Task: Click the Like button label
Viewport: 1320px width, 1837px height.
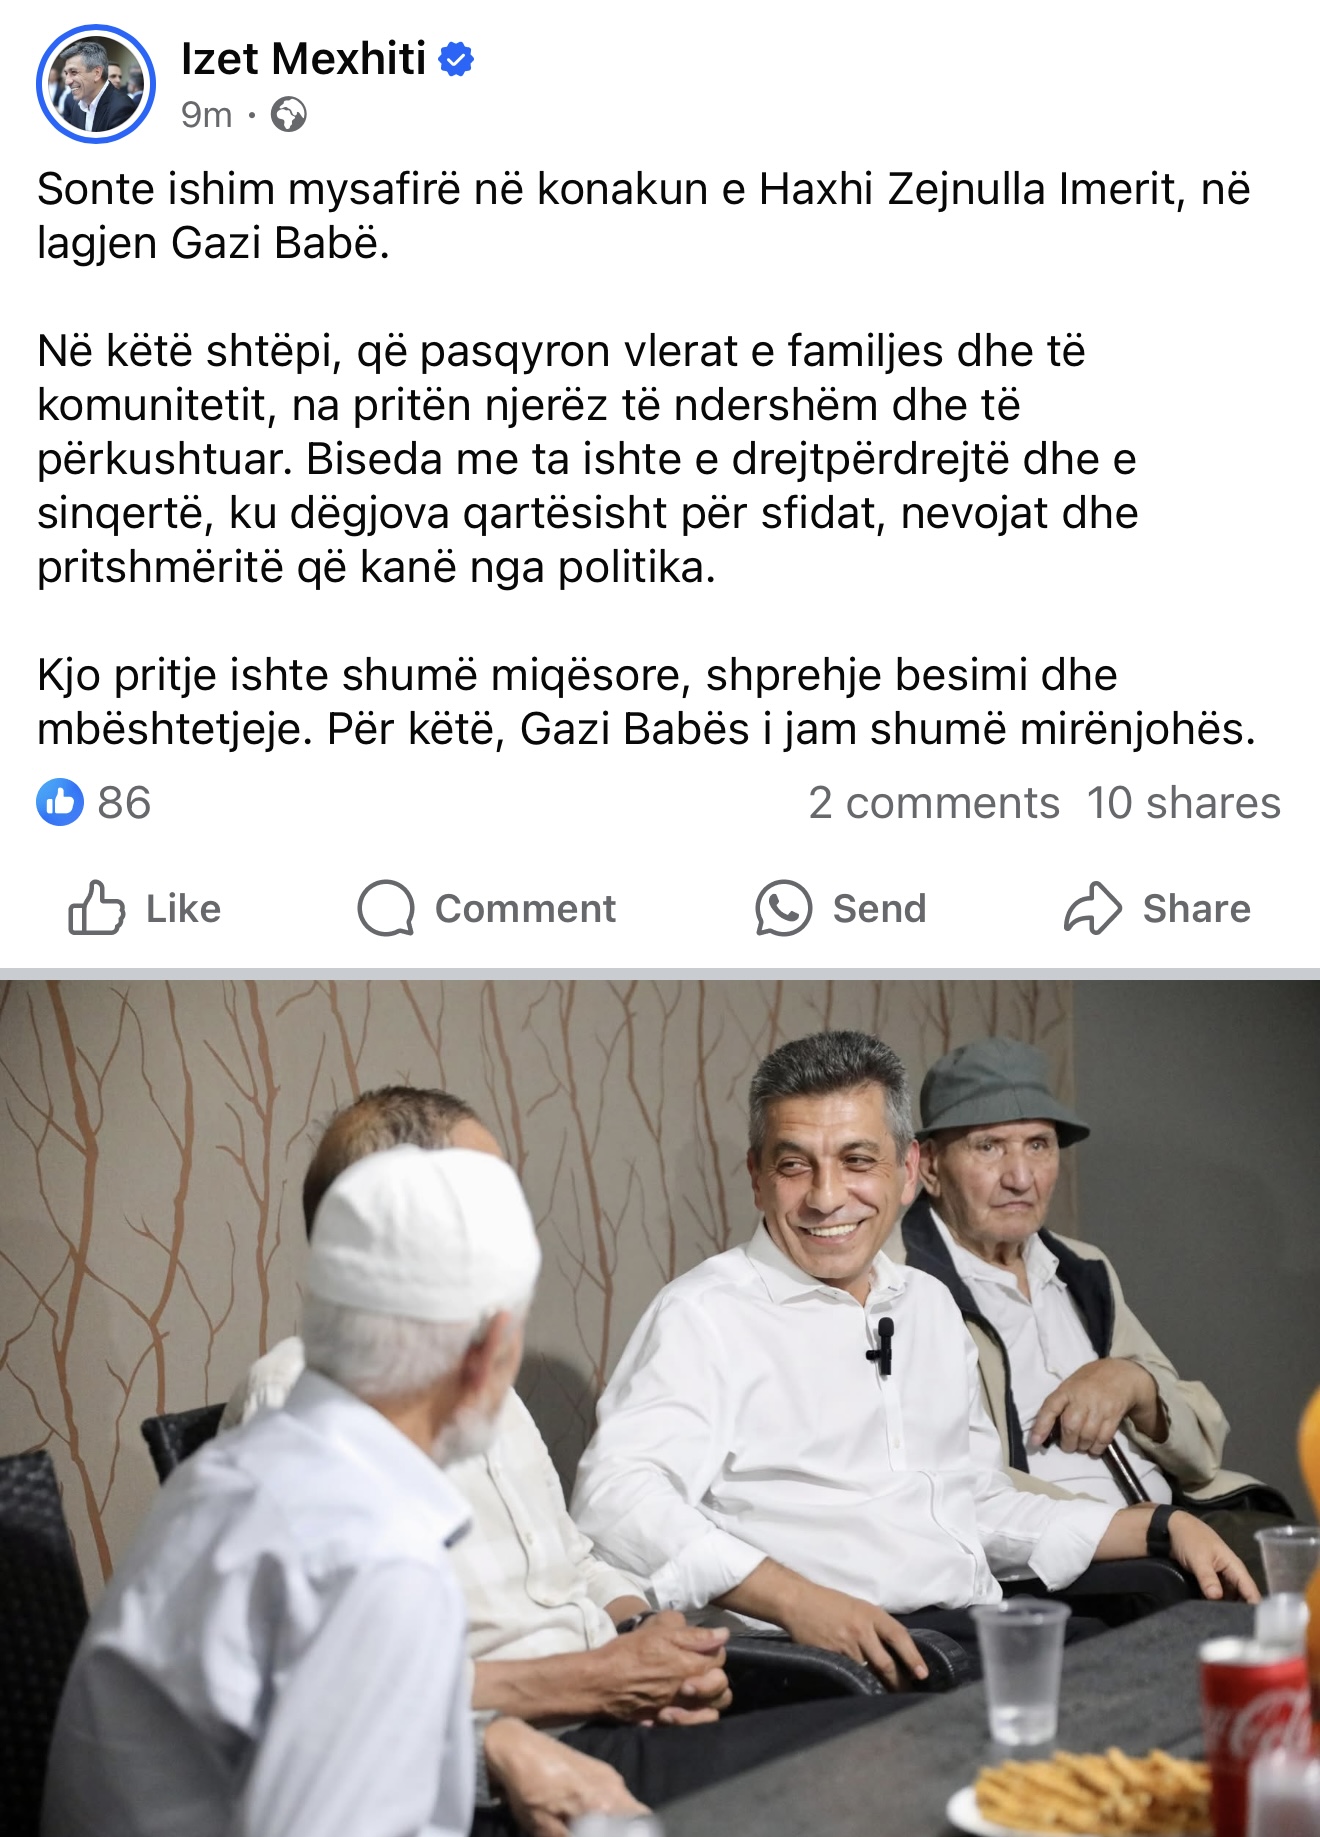Action: 183,909
